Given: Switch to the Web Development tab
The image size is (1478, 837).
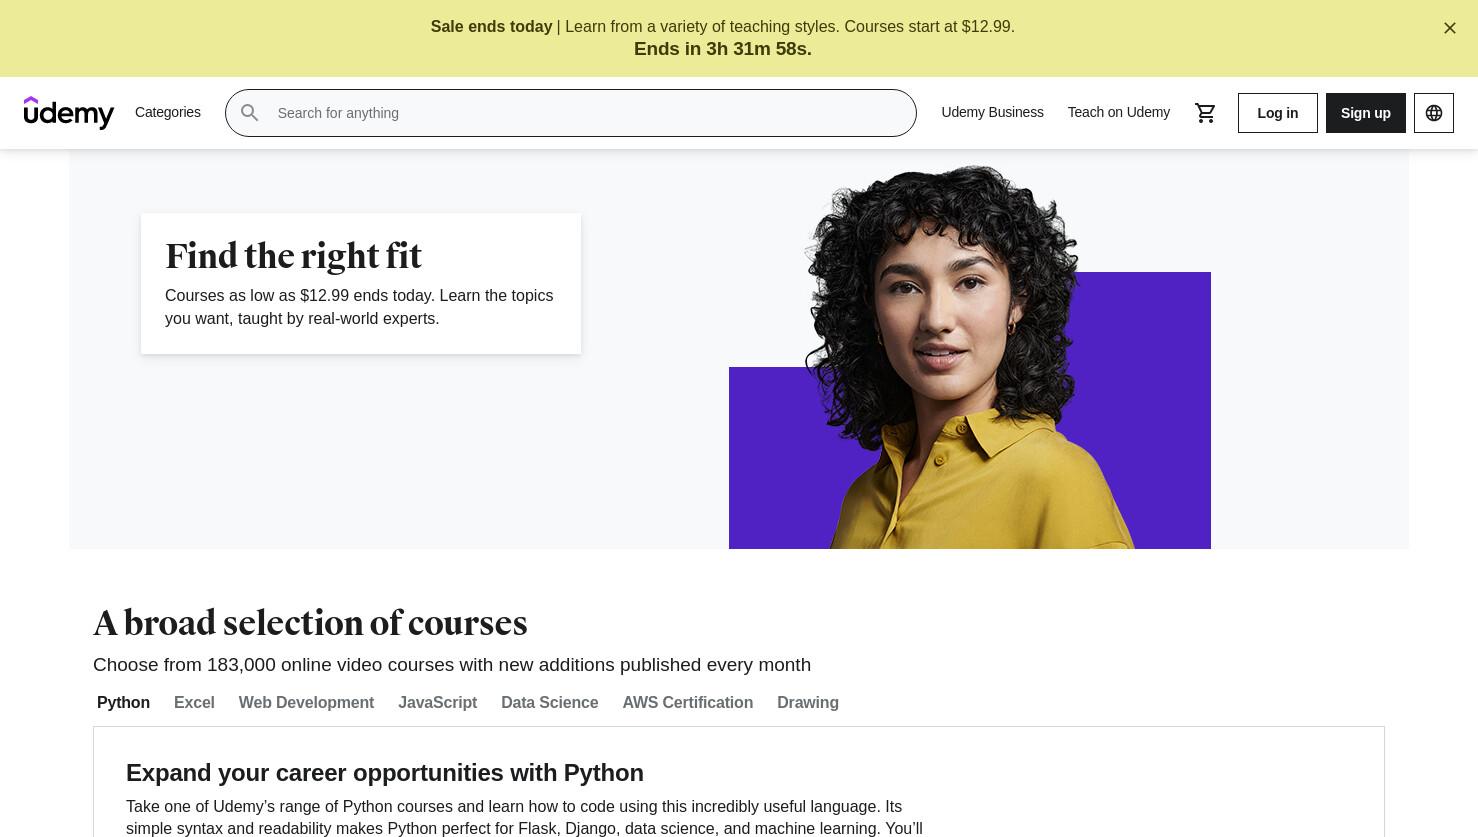Looking at the screenshot, I should point(306,702).
